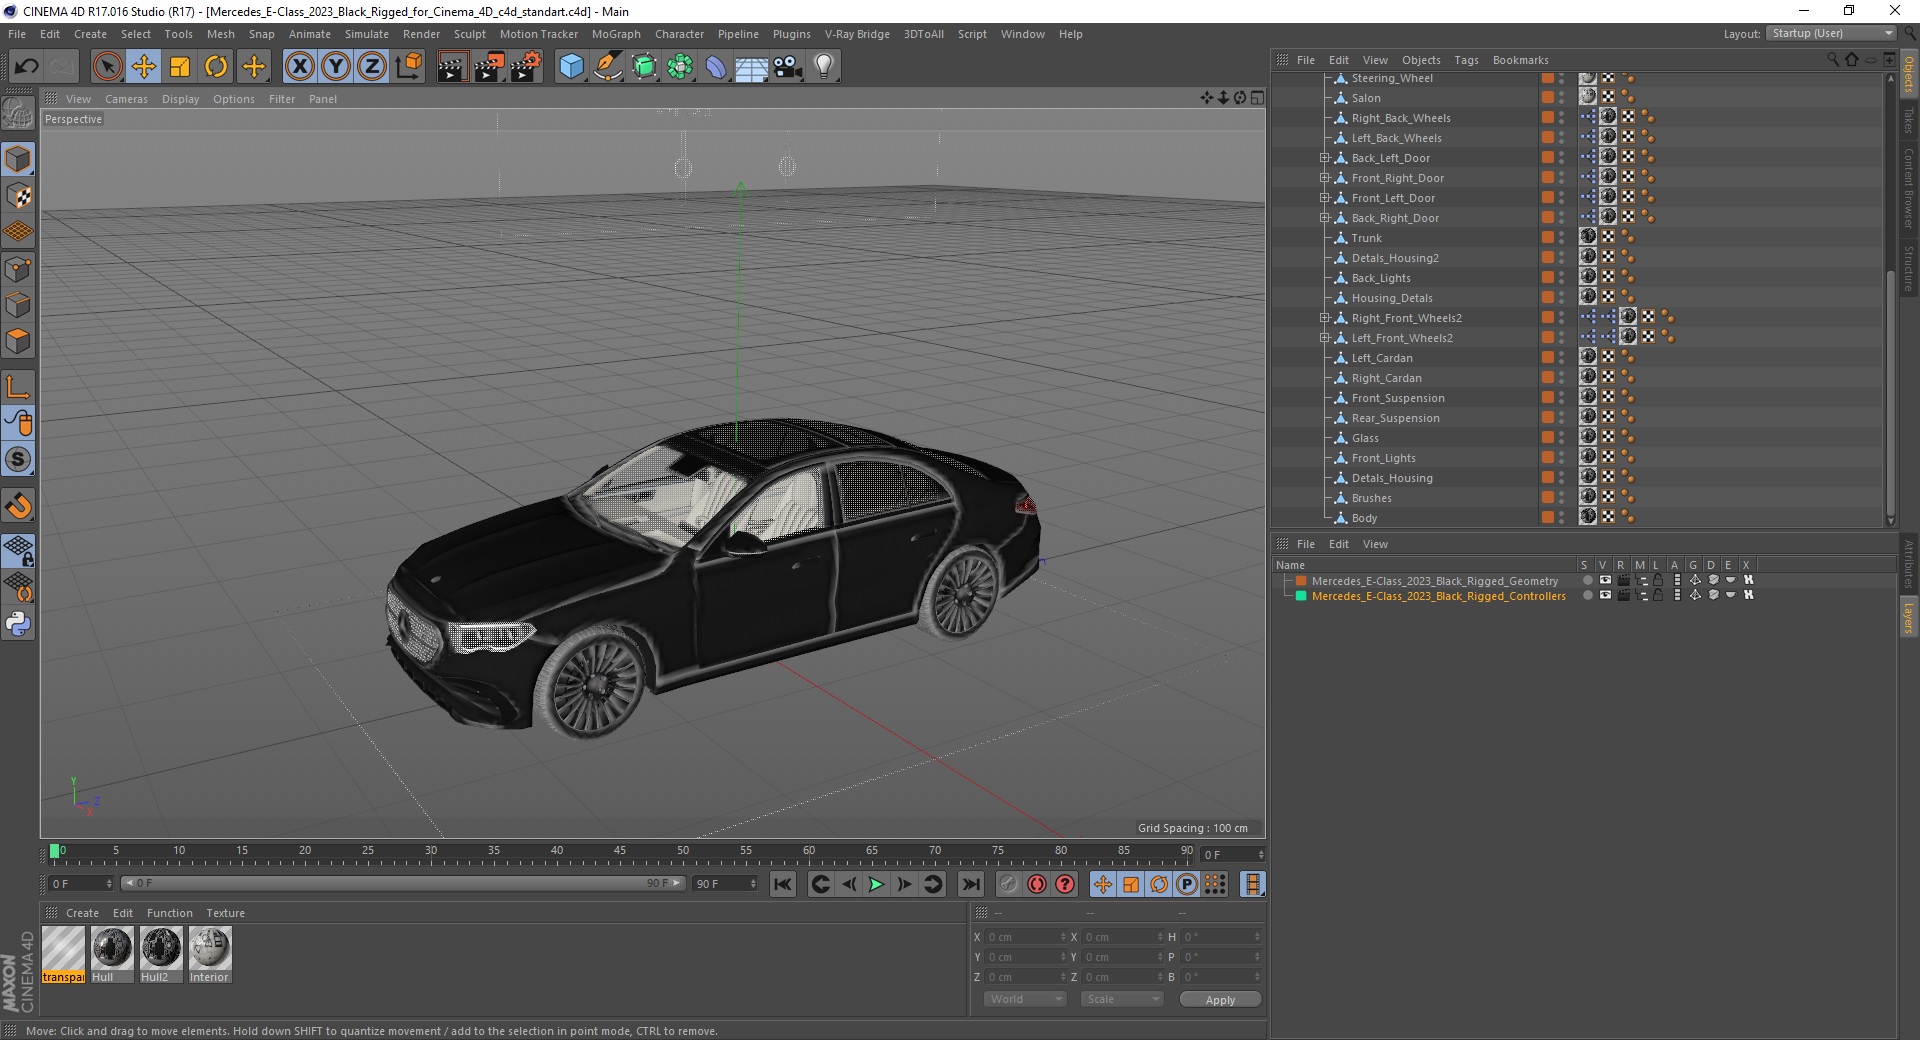Click the Undo arrow icon

tap(27, 67)
